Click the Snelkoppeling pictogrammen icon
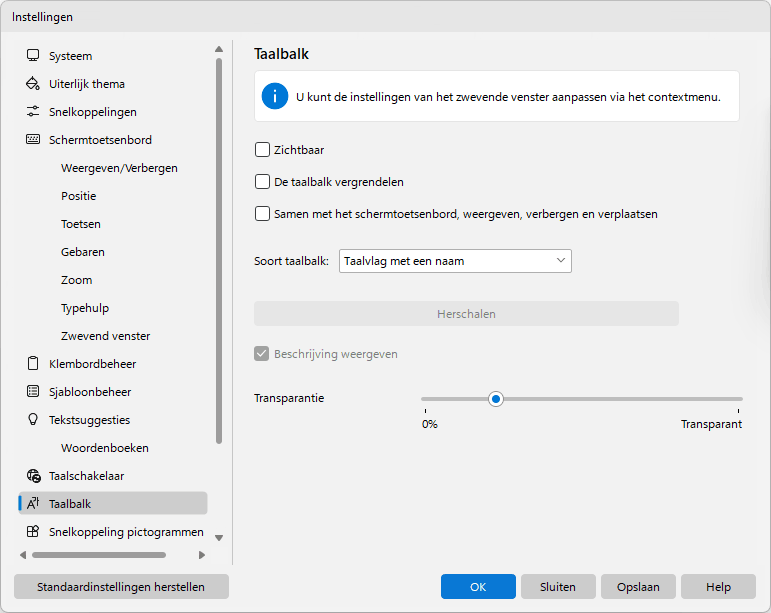771x613 pixels. [33, 532]
